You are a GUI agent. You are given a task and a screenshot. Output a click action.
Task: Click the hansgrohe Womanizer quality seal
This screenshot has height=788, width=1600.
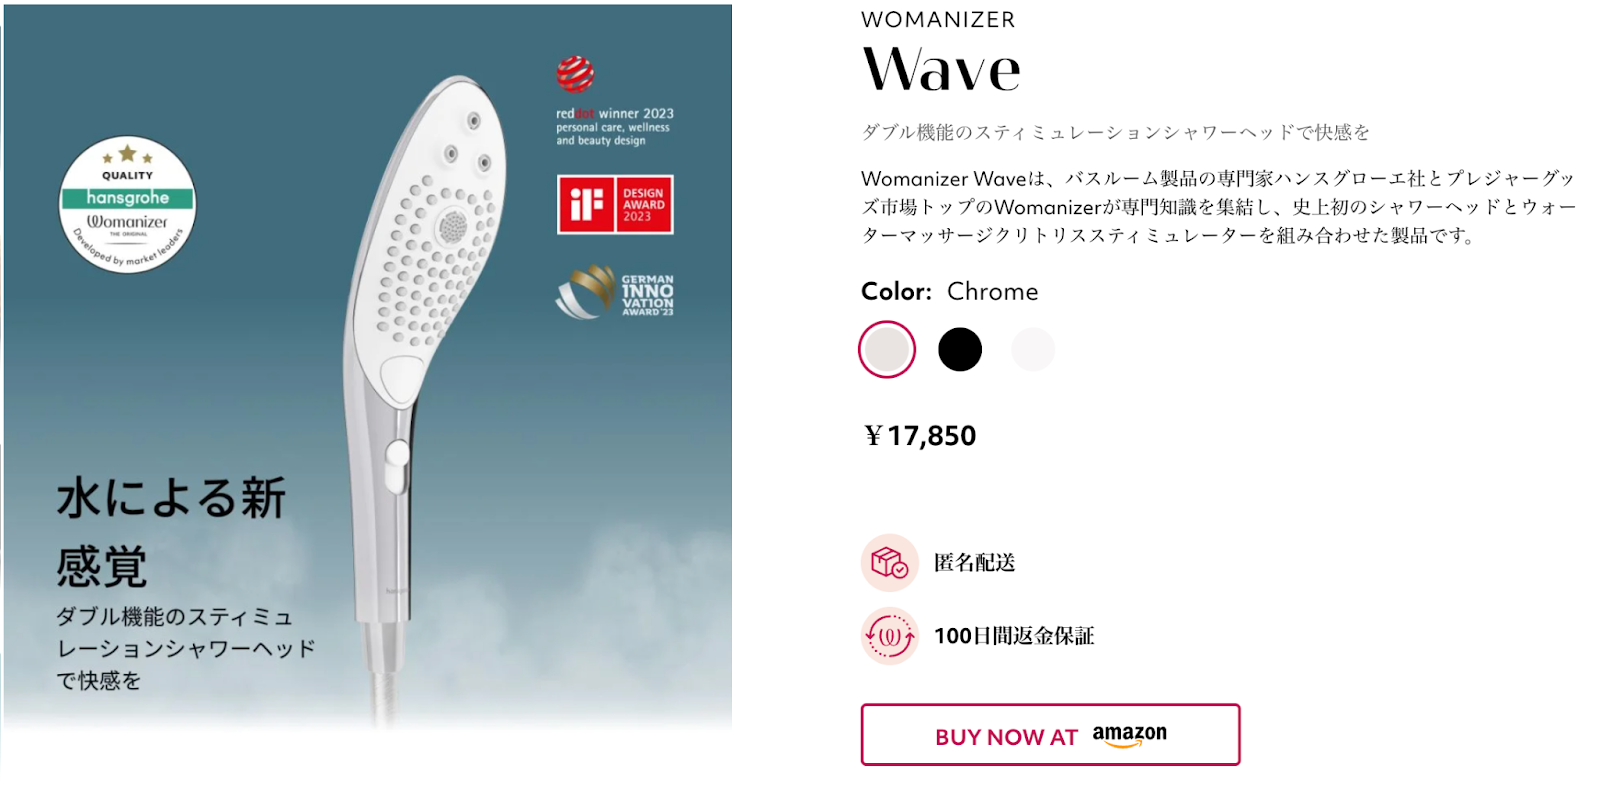(127, 205)
